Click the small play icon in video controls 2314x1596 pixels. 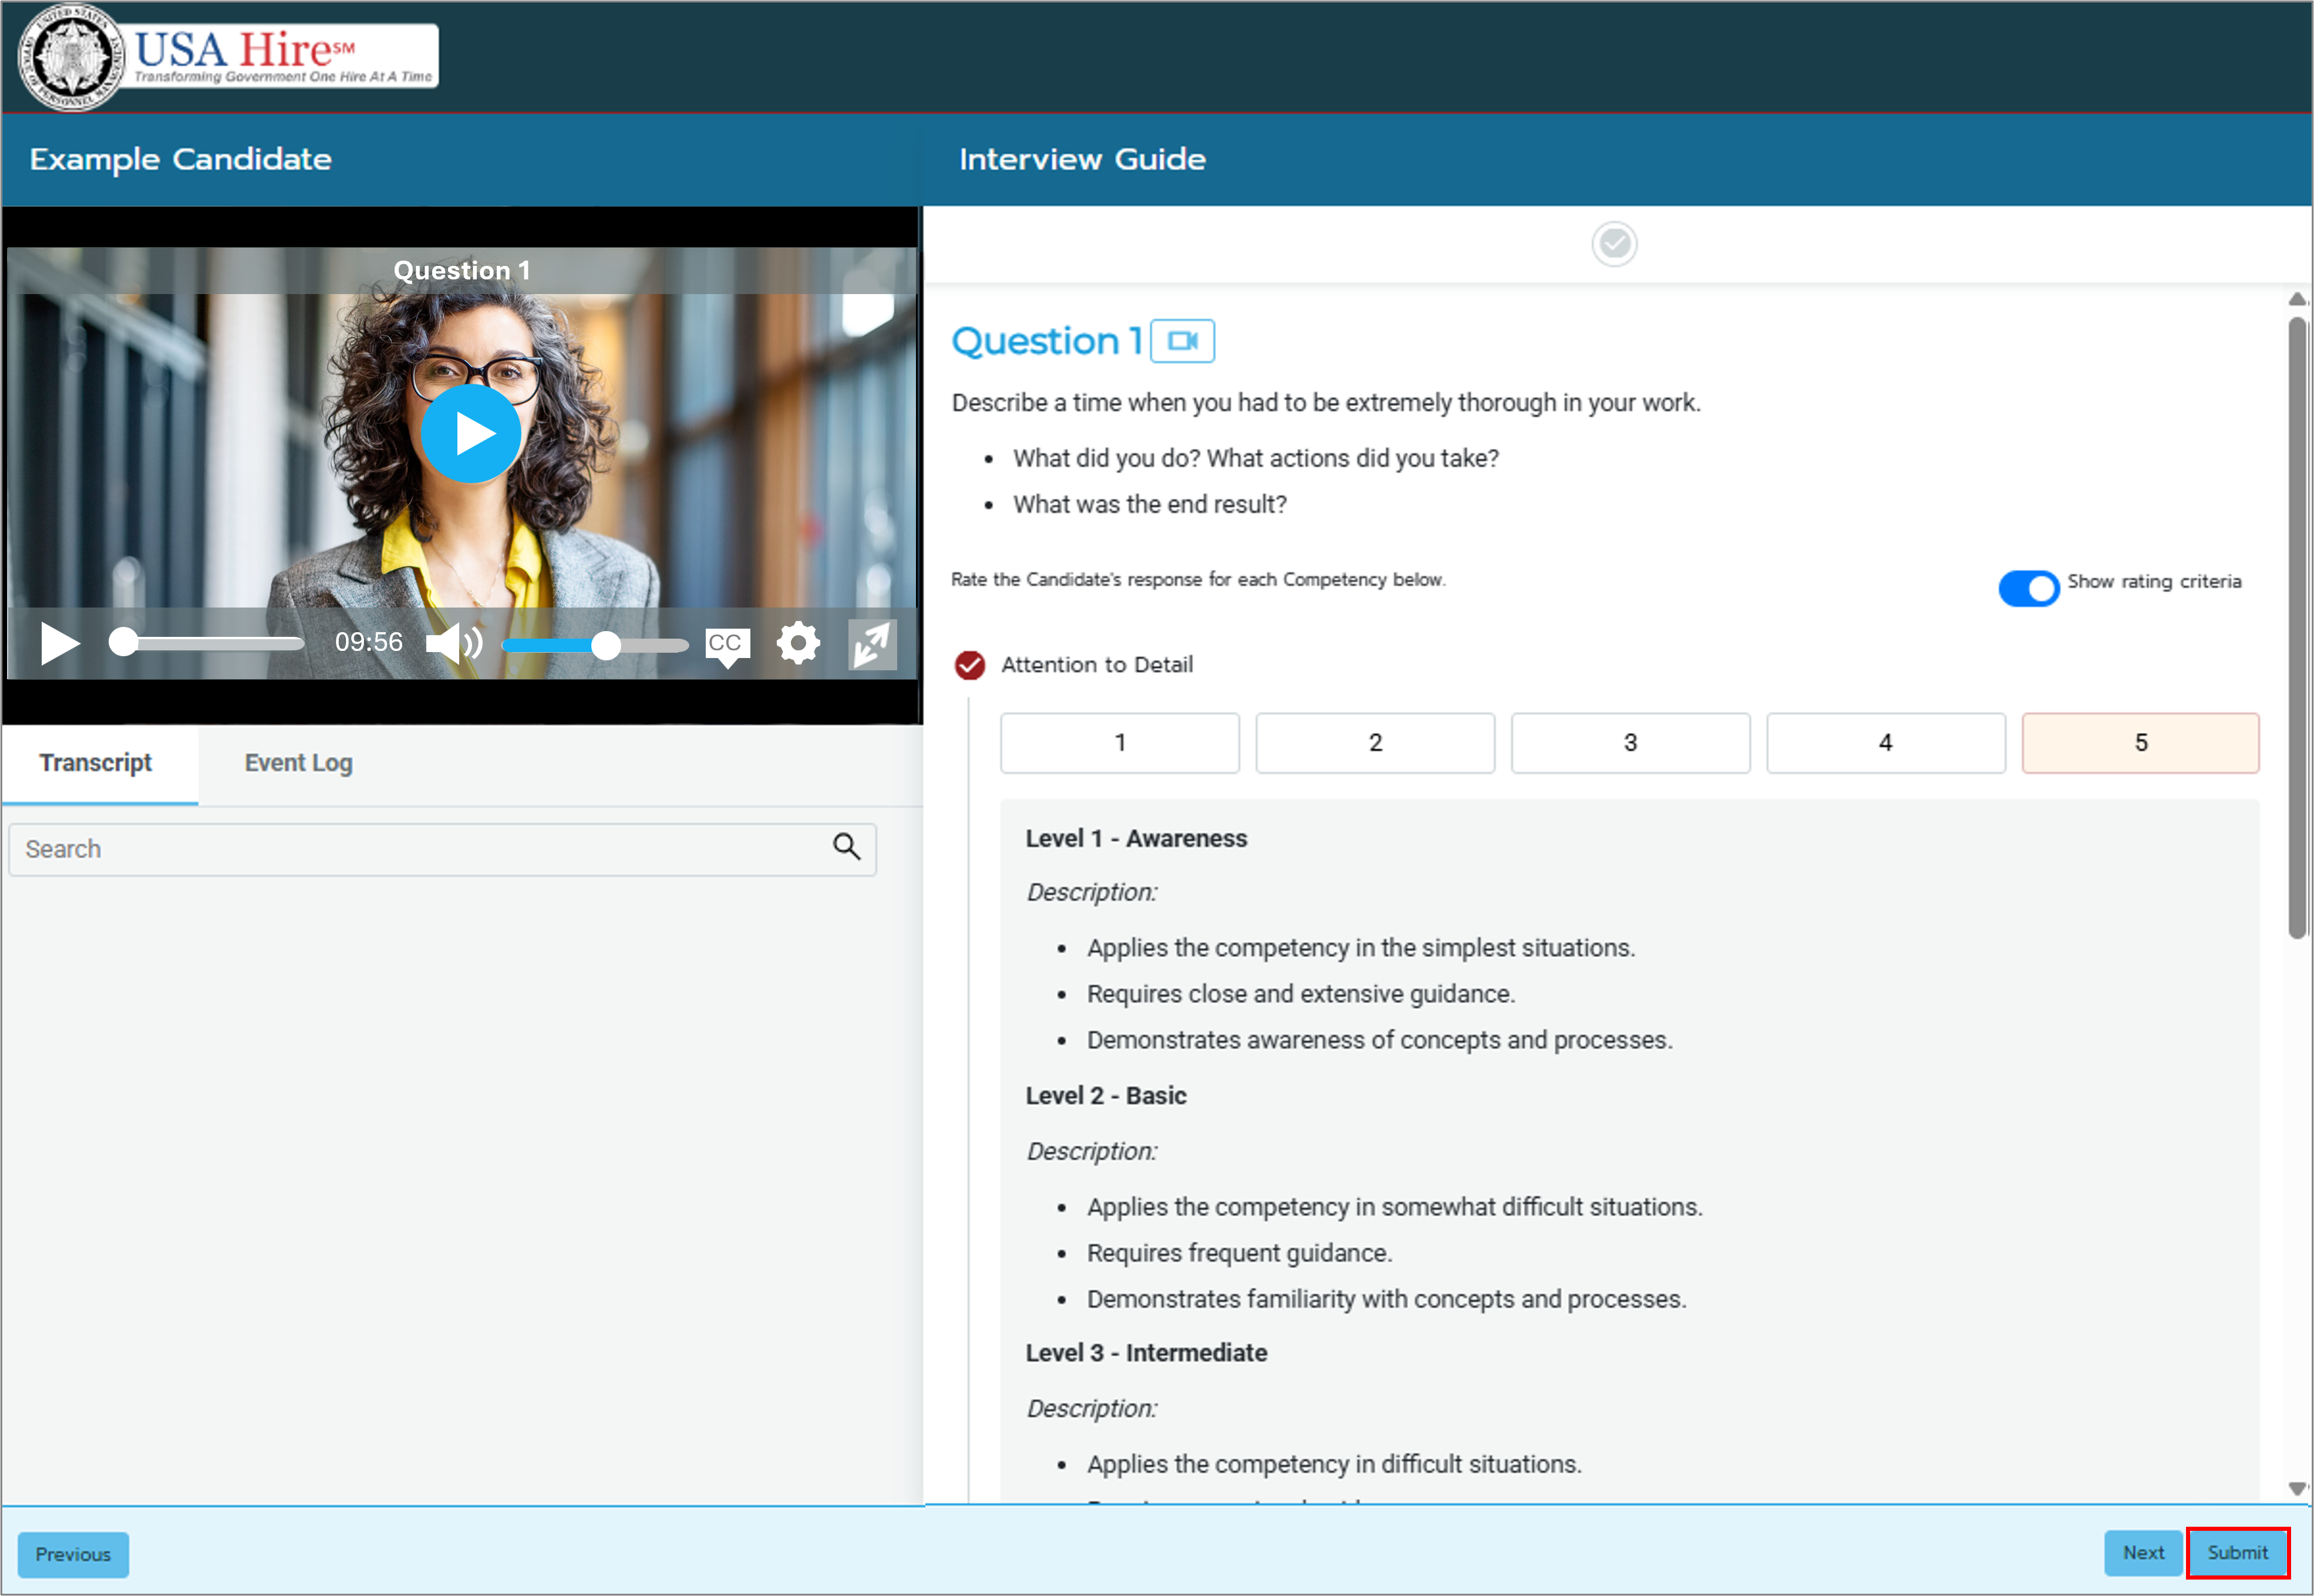(59, 643)
